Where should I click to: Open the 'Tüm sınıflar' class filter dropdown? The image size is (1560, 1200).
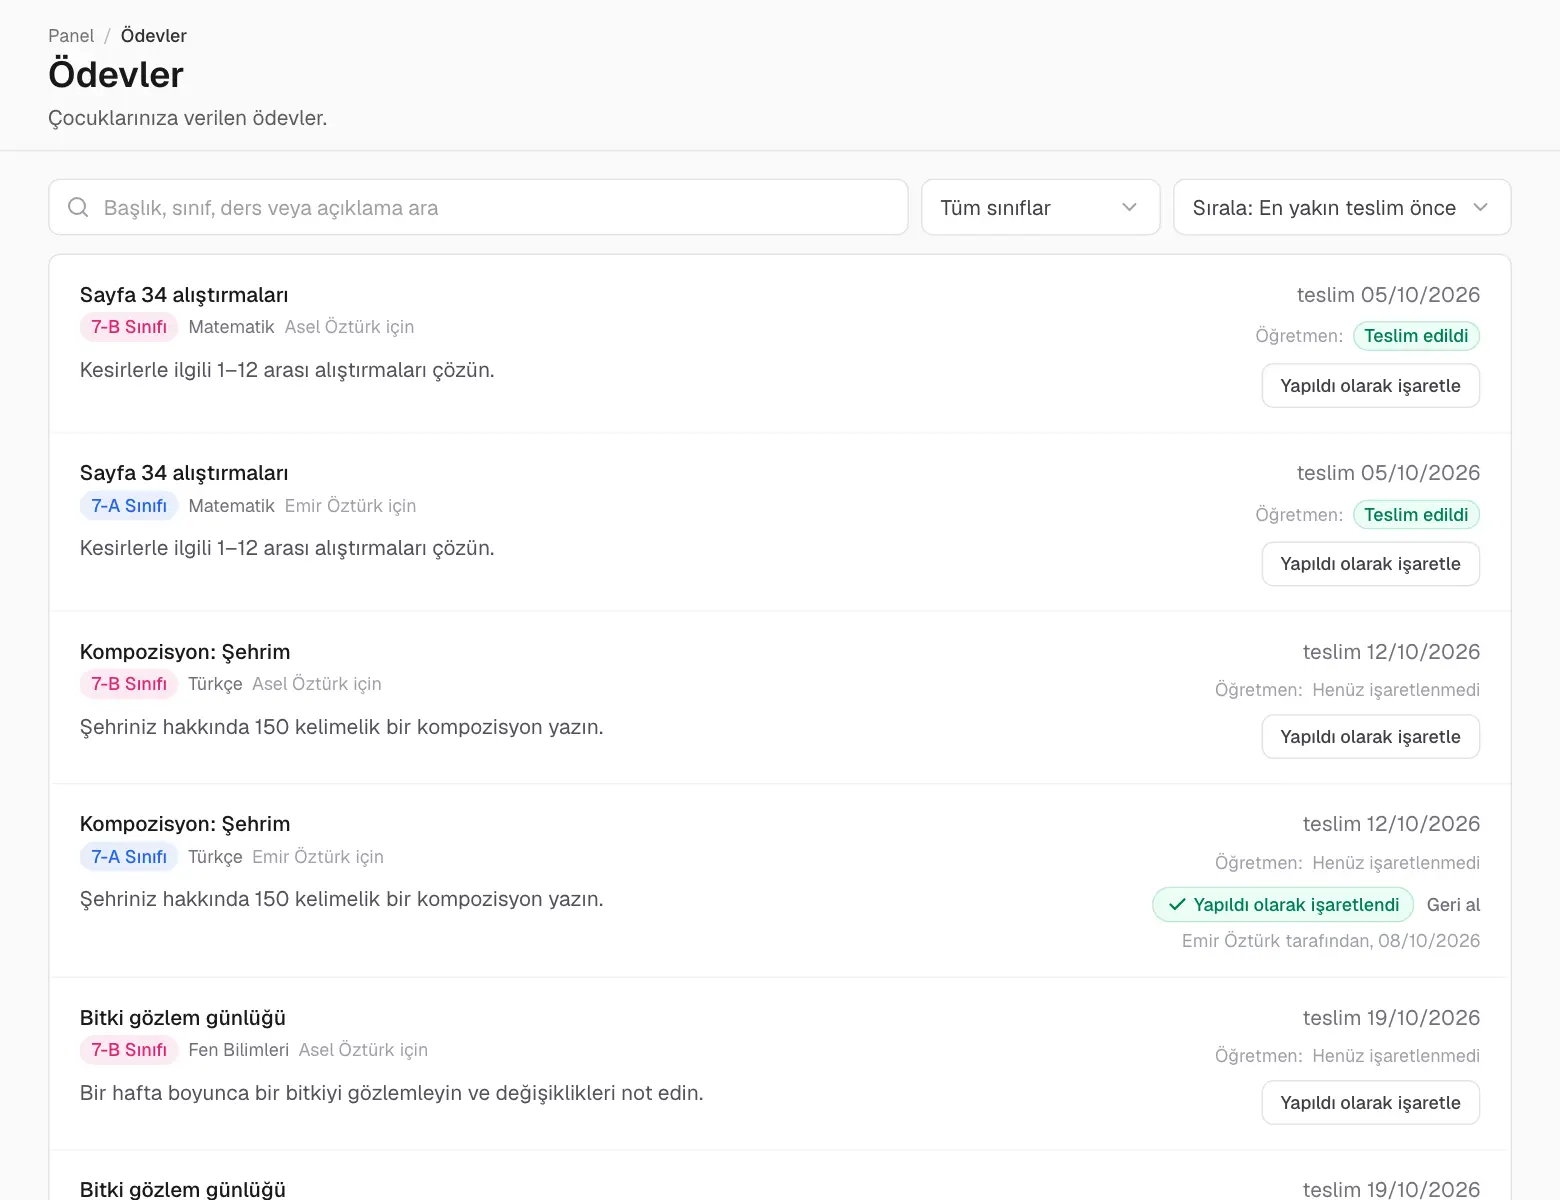pos(1040,207)
